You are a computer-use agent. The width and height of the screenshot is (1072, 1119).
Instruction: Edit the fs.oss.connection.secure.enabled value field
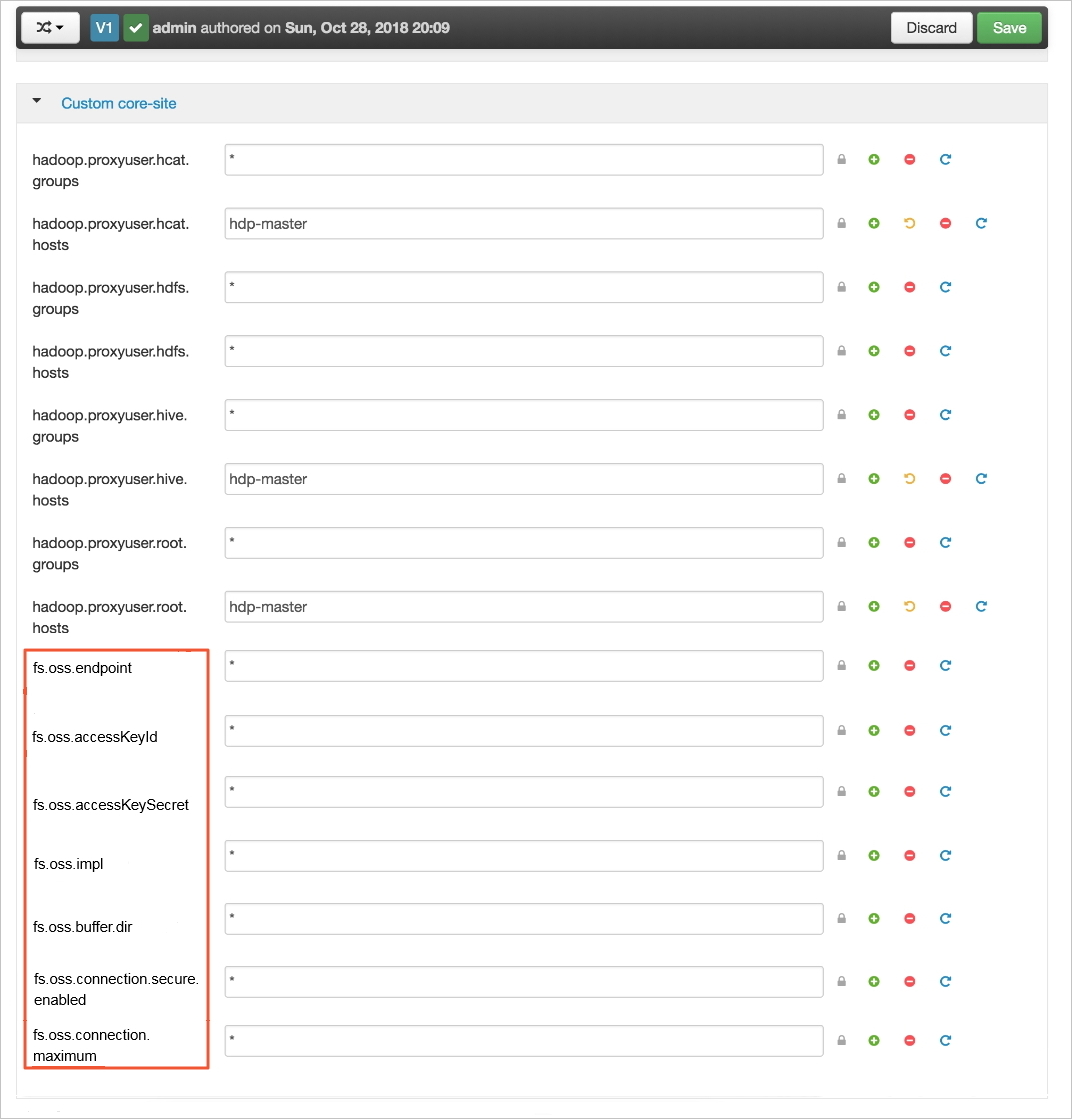pos(524,982)
